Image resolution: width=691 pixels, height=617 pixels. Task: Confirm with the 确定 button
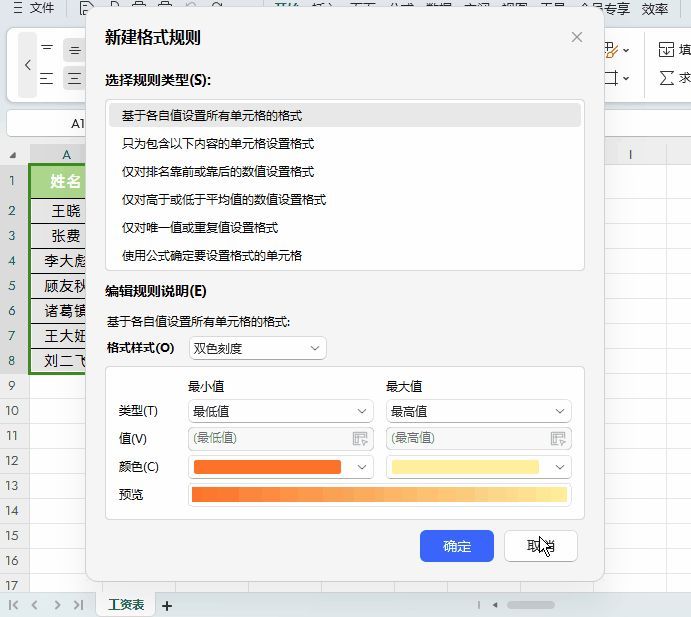[x=457, y=546]
